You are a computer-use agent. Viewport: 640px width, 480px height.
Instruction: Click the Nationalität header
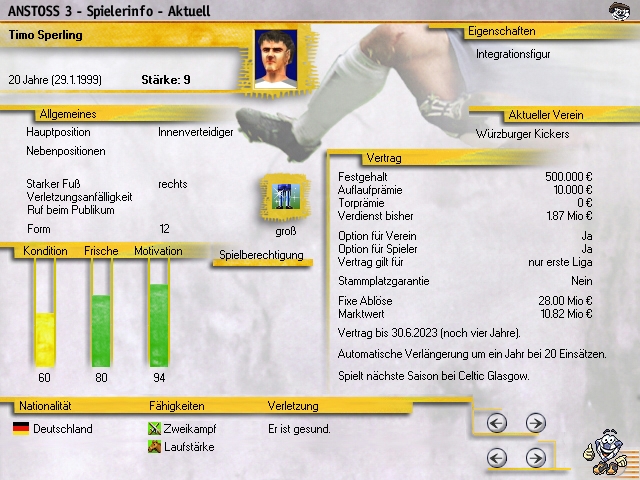(45, 406)
